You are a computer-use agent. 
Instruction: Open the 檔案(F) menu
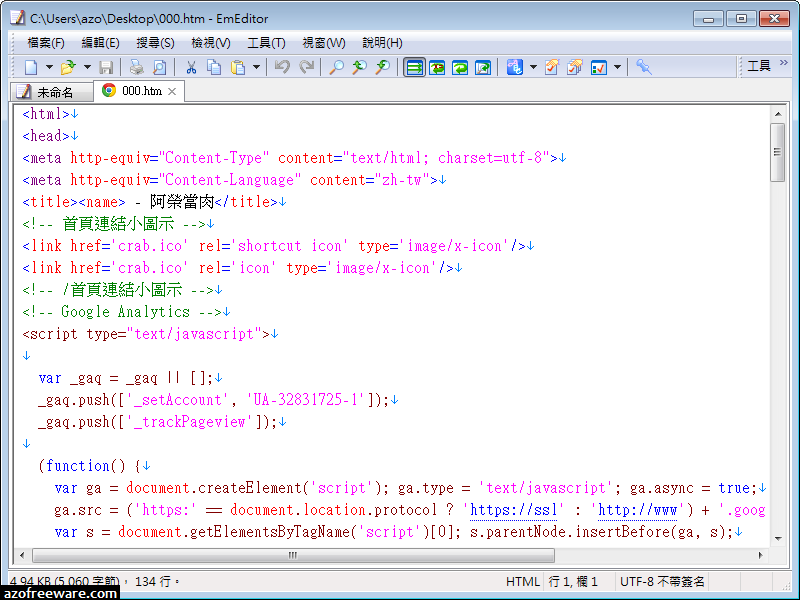[46, 43]
